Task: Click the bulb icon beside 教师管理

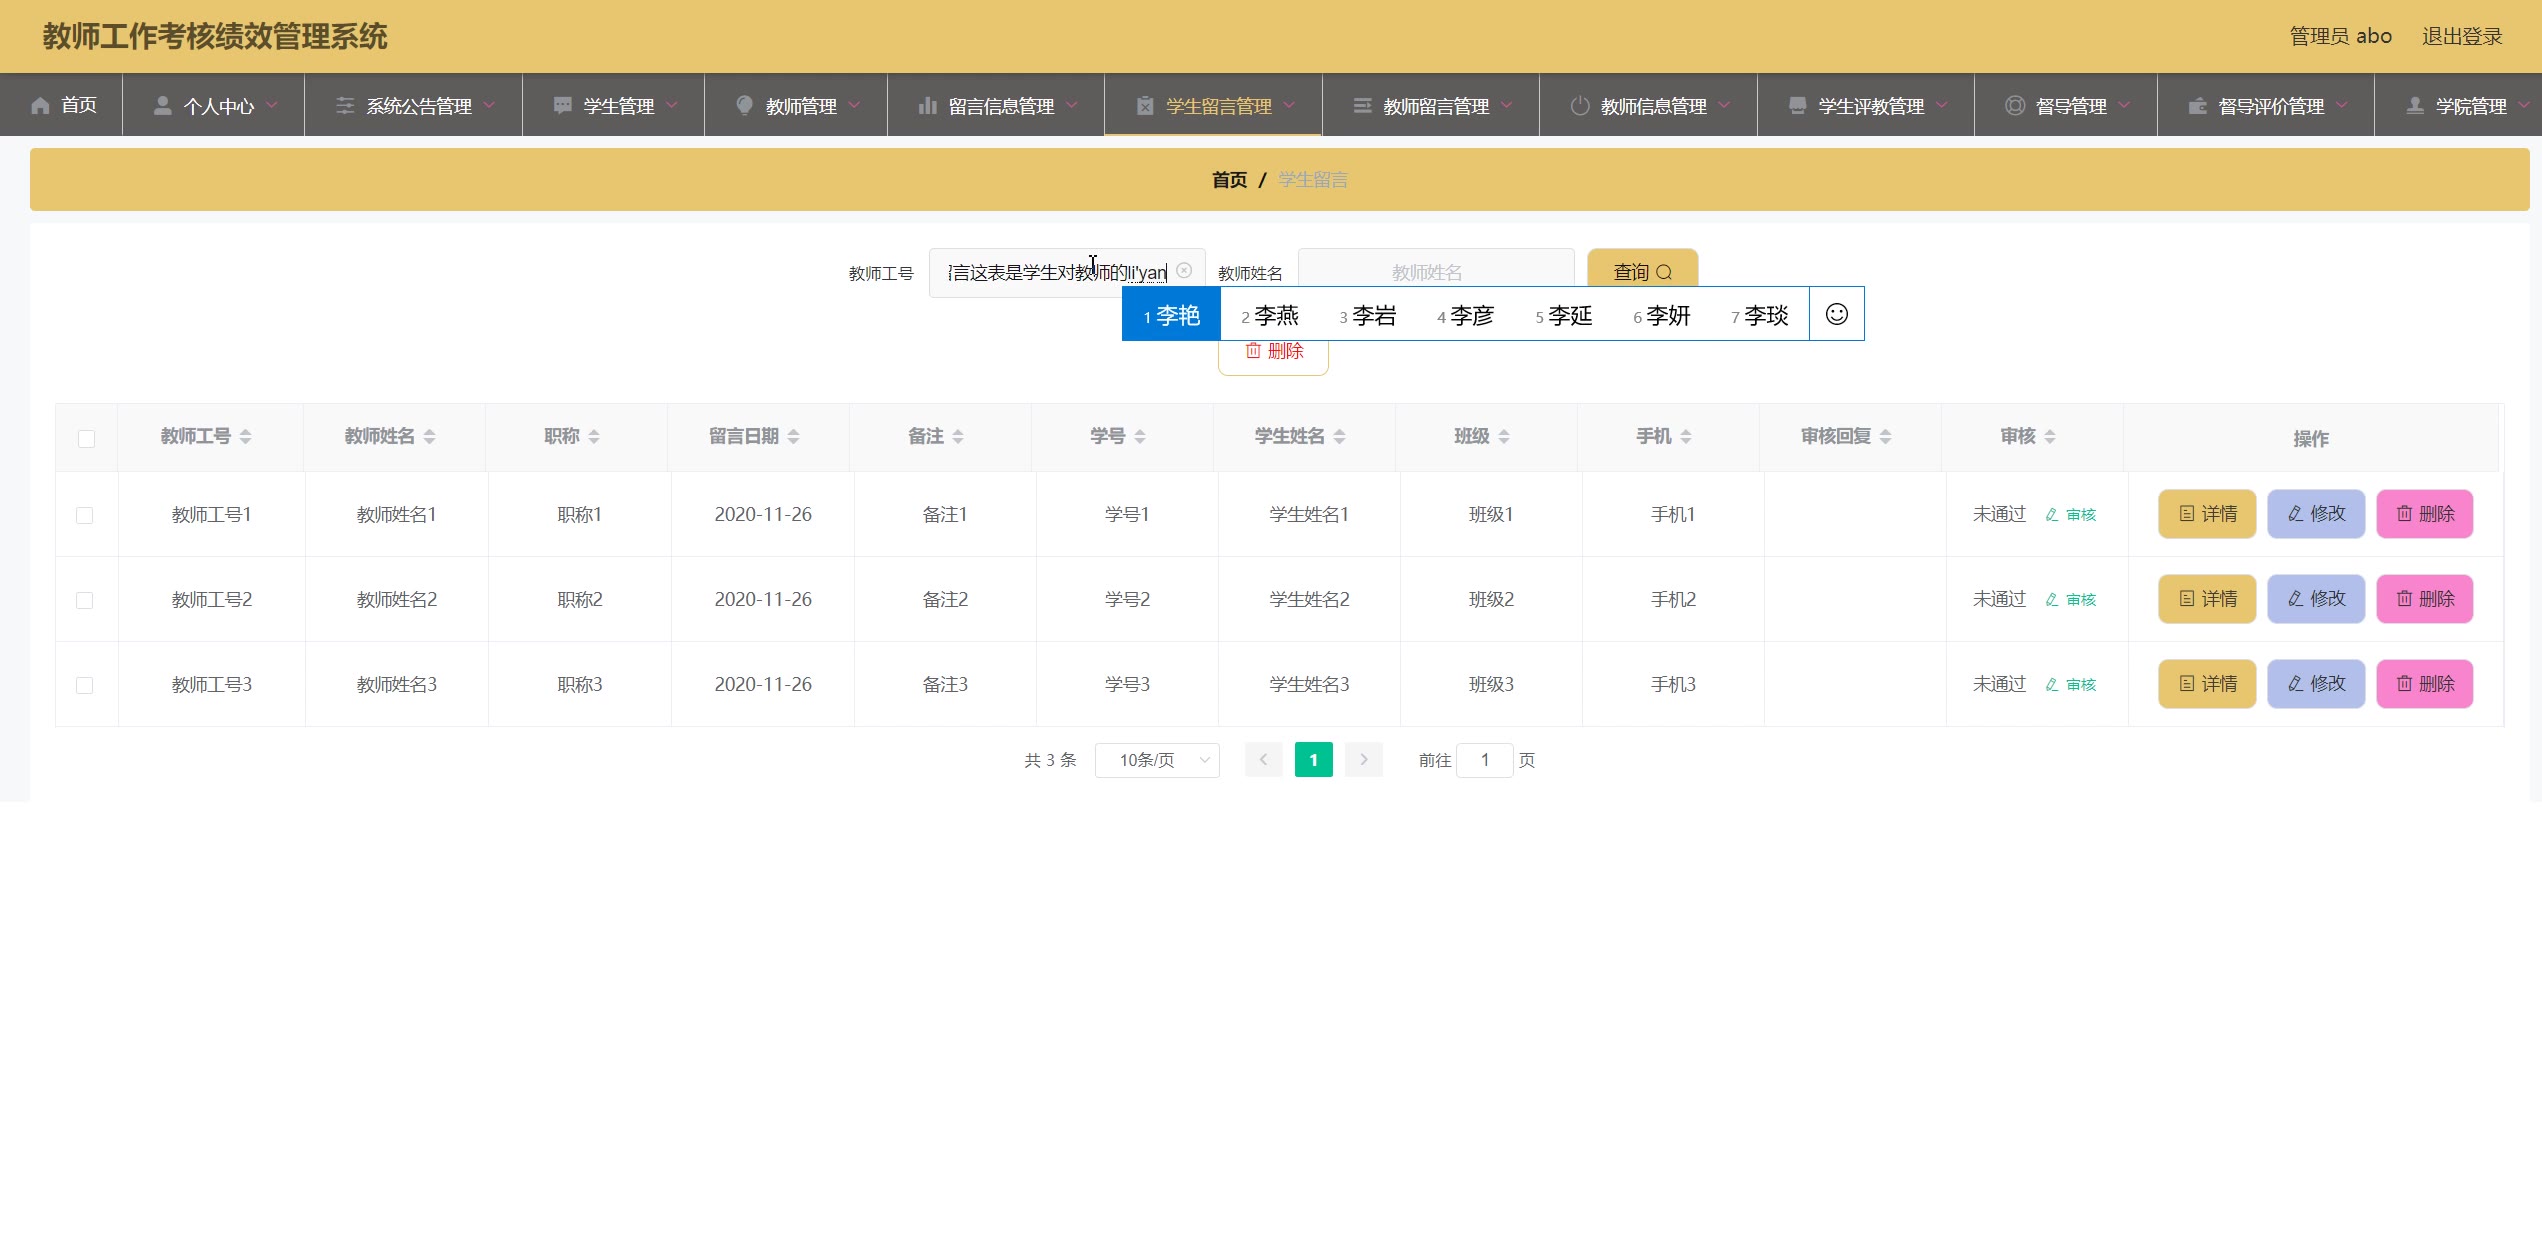Action: (744, 105)
